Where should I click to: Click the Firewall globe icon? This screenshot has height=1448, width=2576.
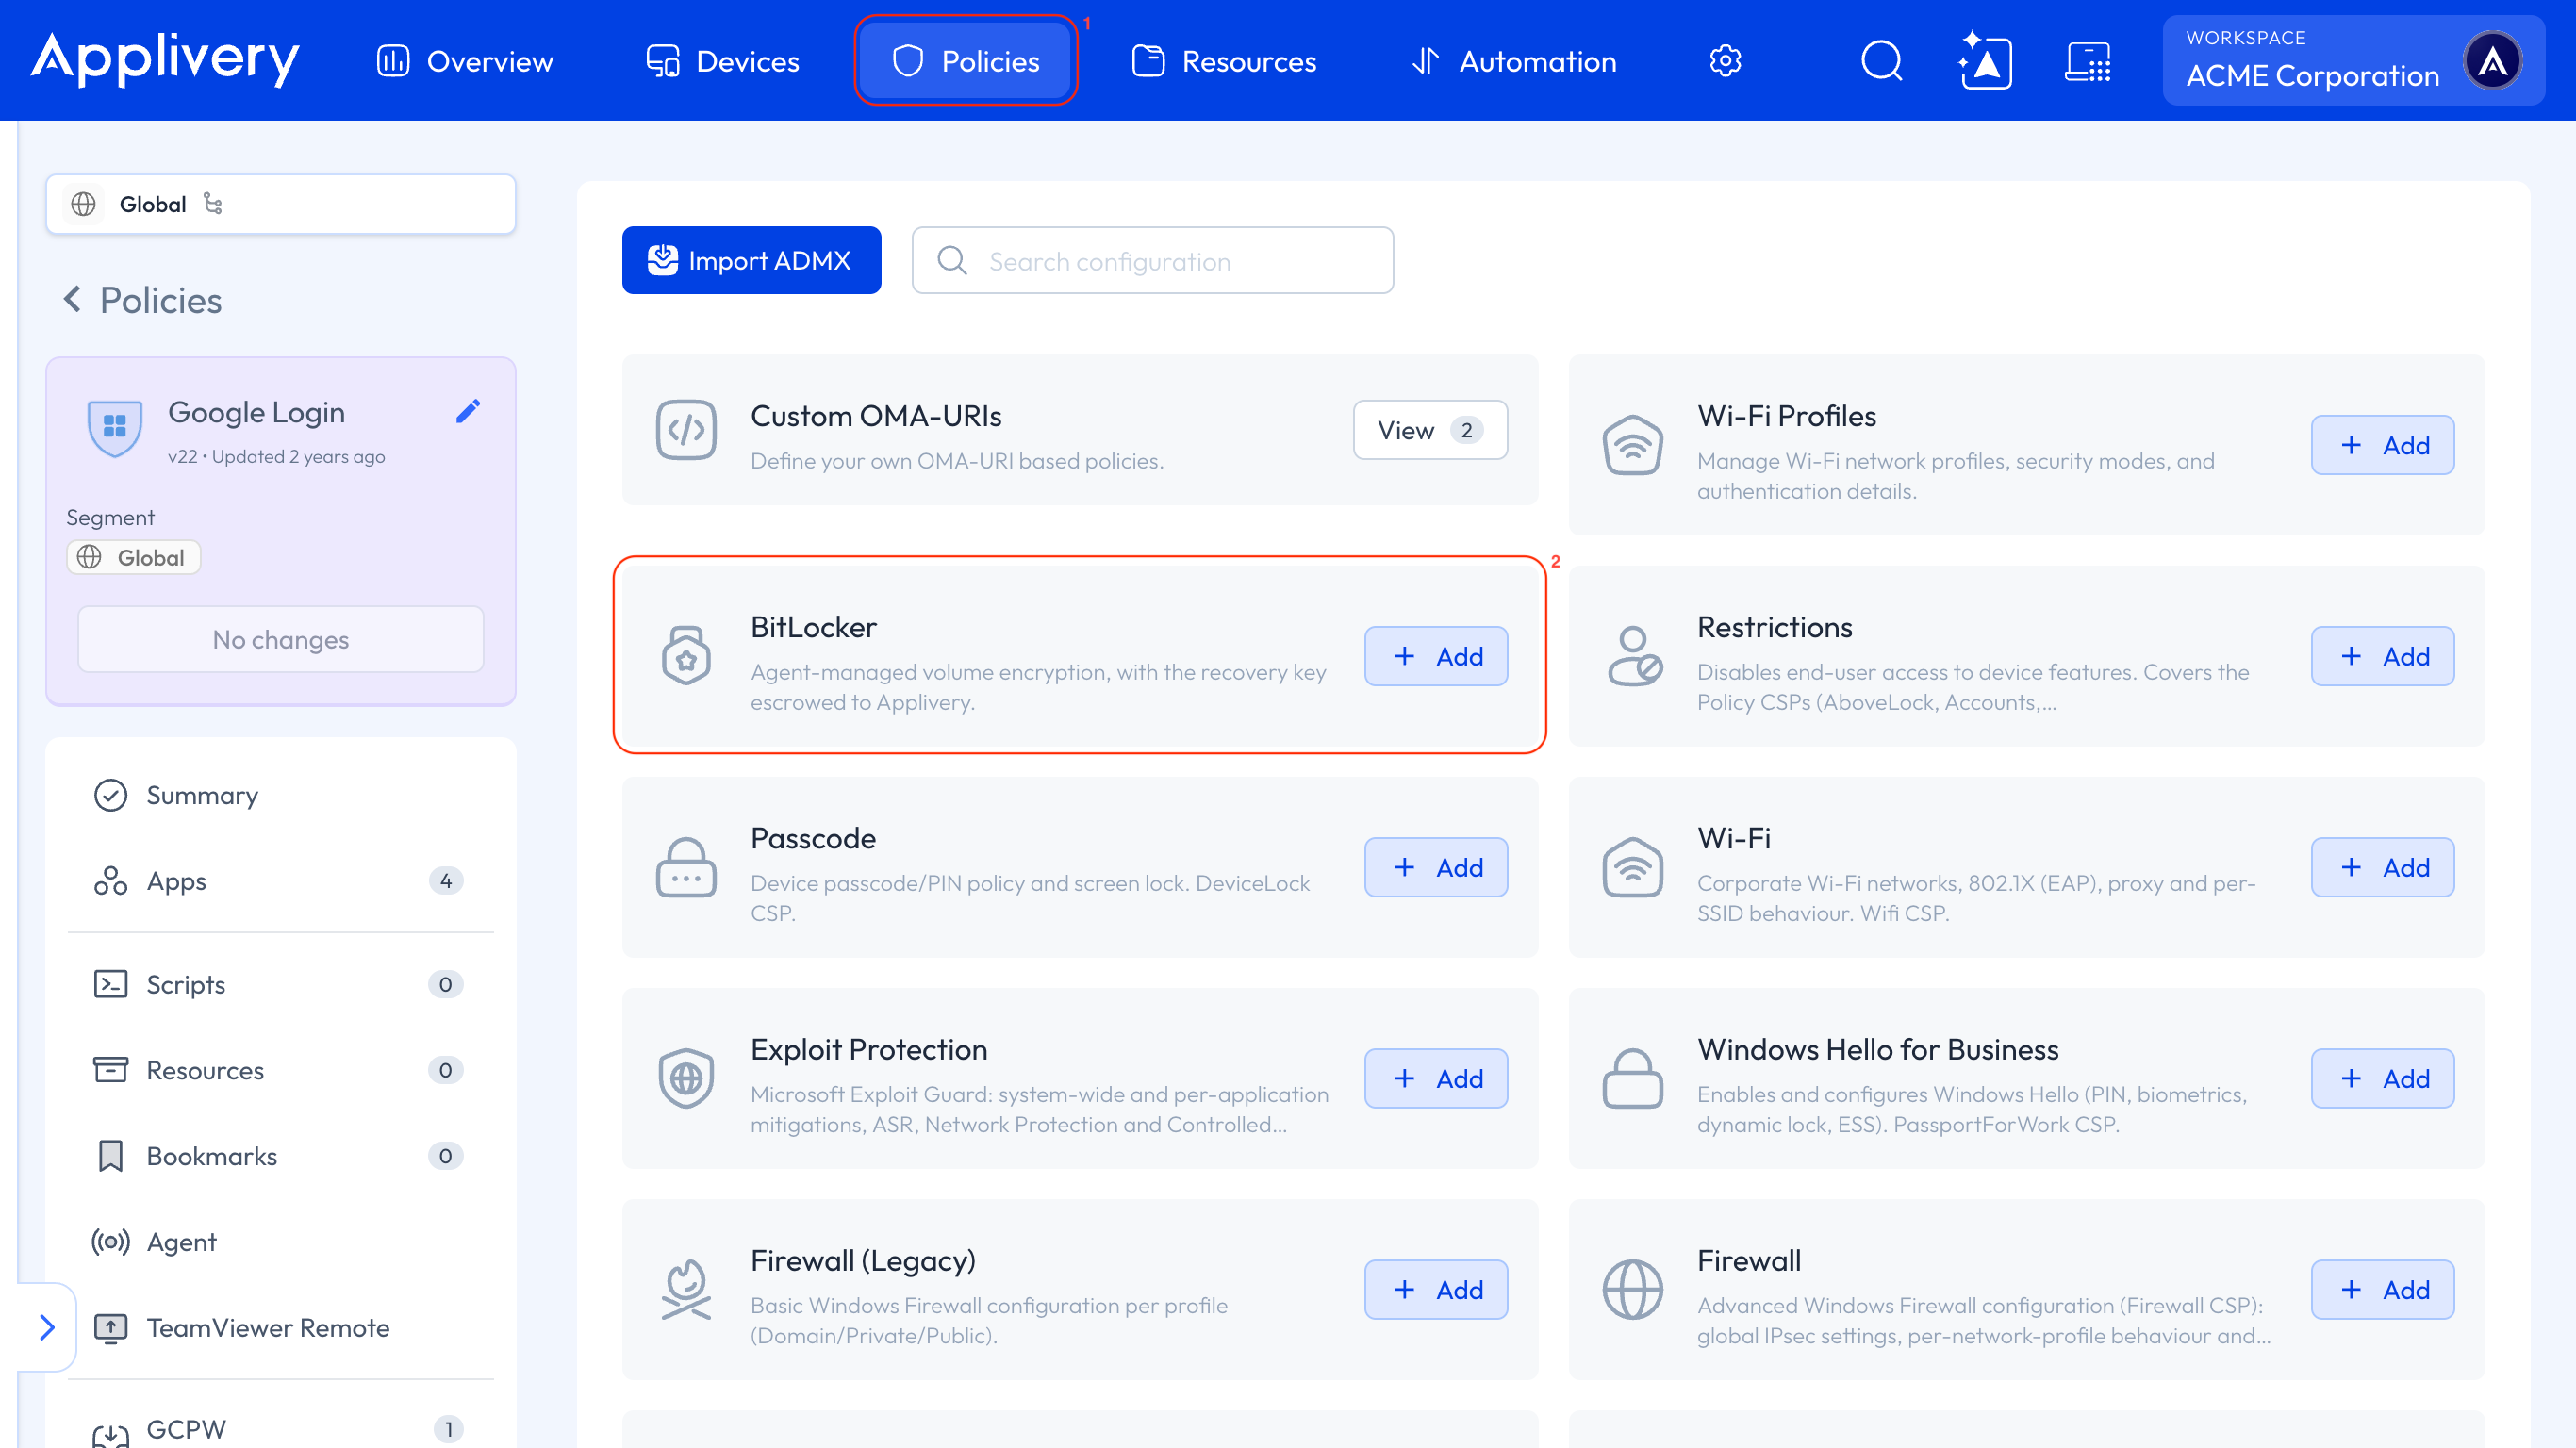pyautogui.click(x=1633, y=1289)
